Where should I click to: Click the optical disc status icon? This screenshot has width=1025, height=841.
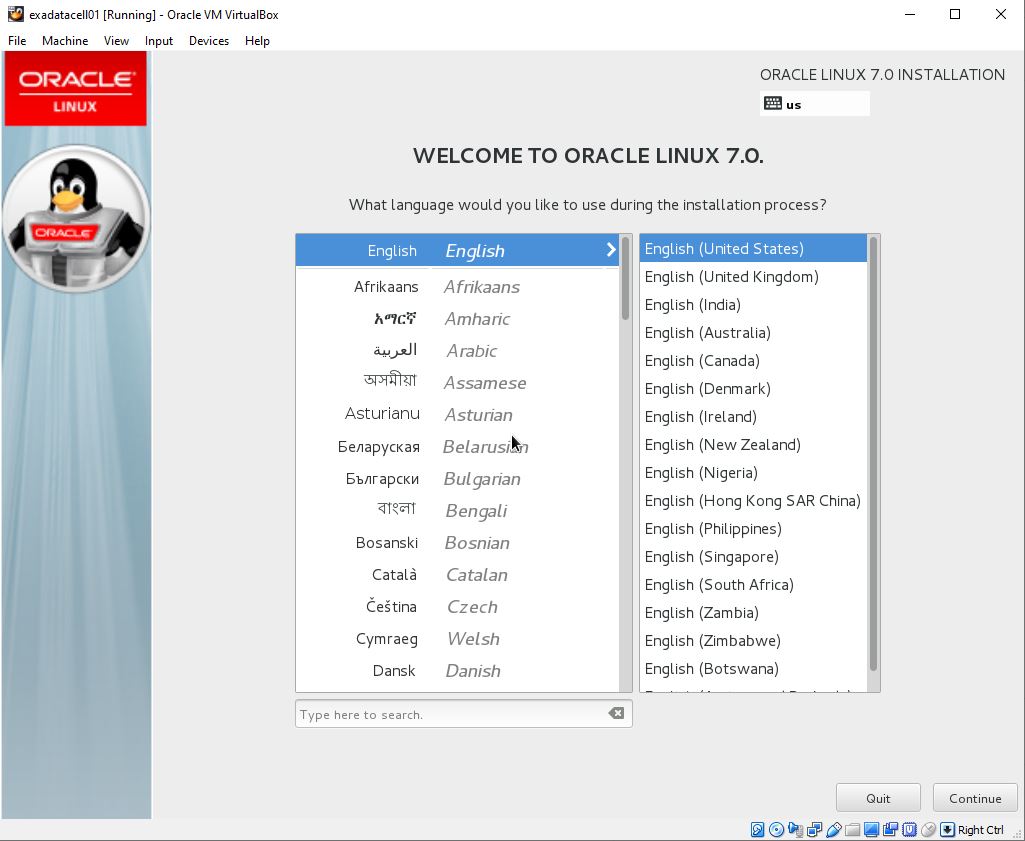click(x=776, y=830)
